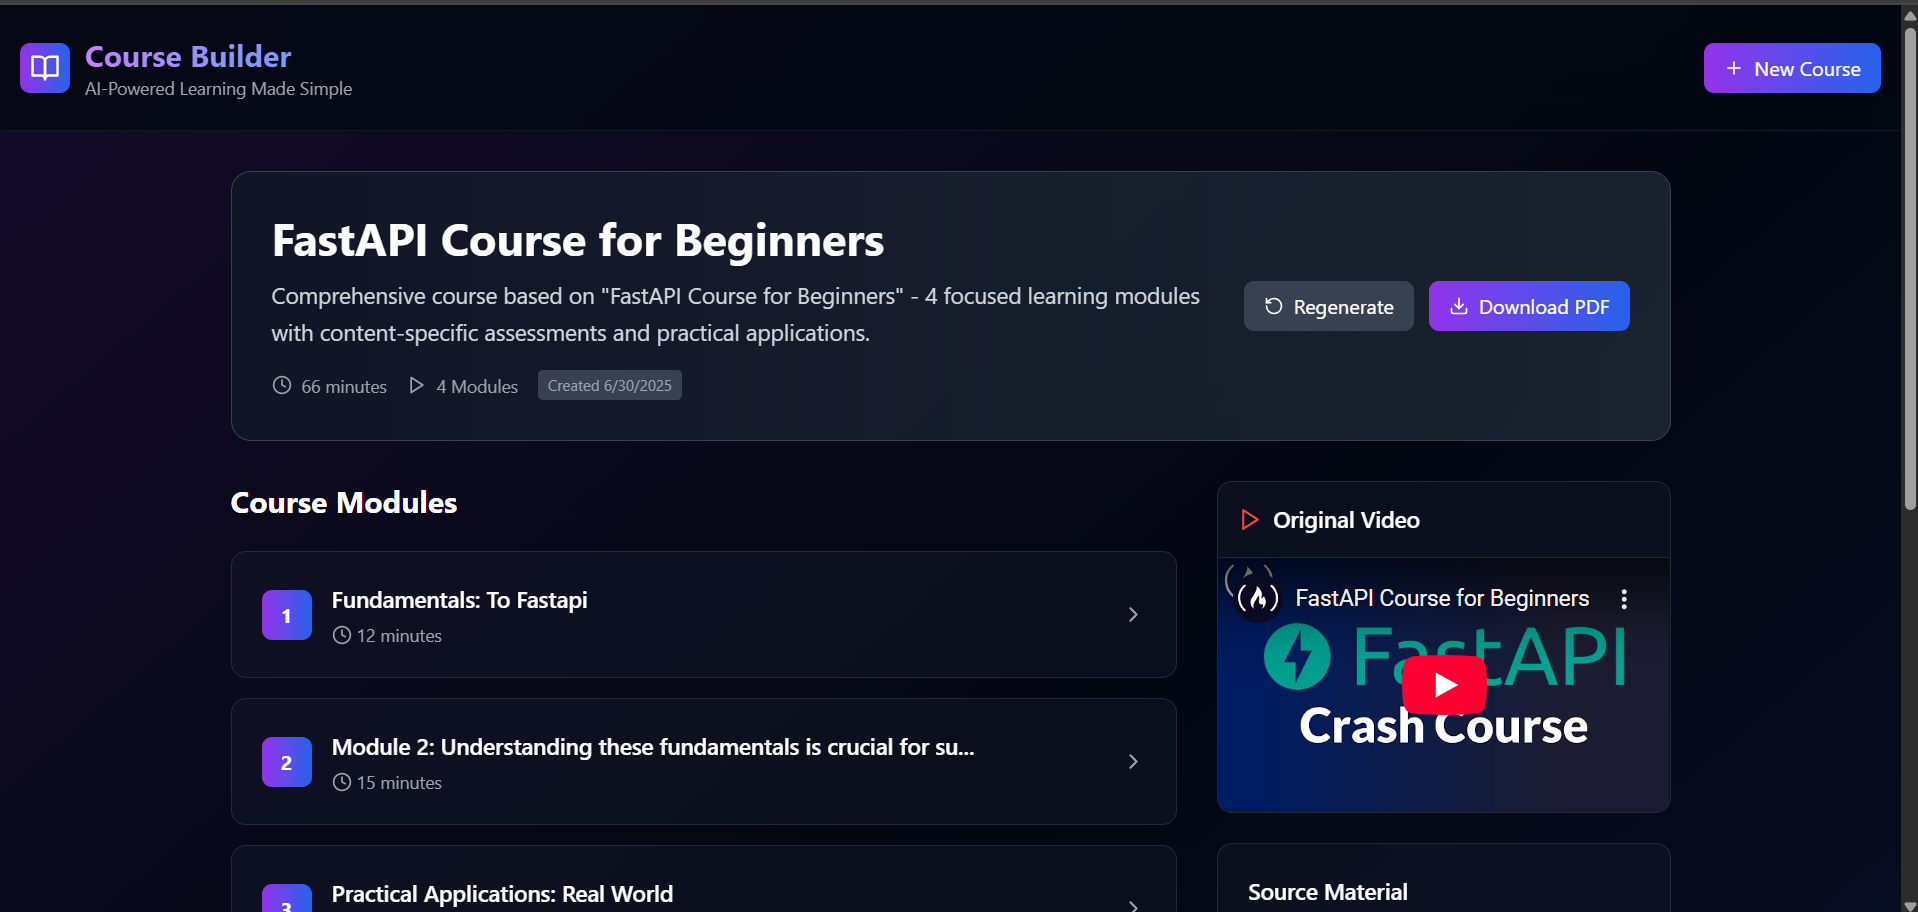The image size is (1918, 912).
Task: Open the FastAPI Course for Beginners video title
Action: [1442, 598]
